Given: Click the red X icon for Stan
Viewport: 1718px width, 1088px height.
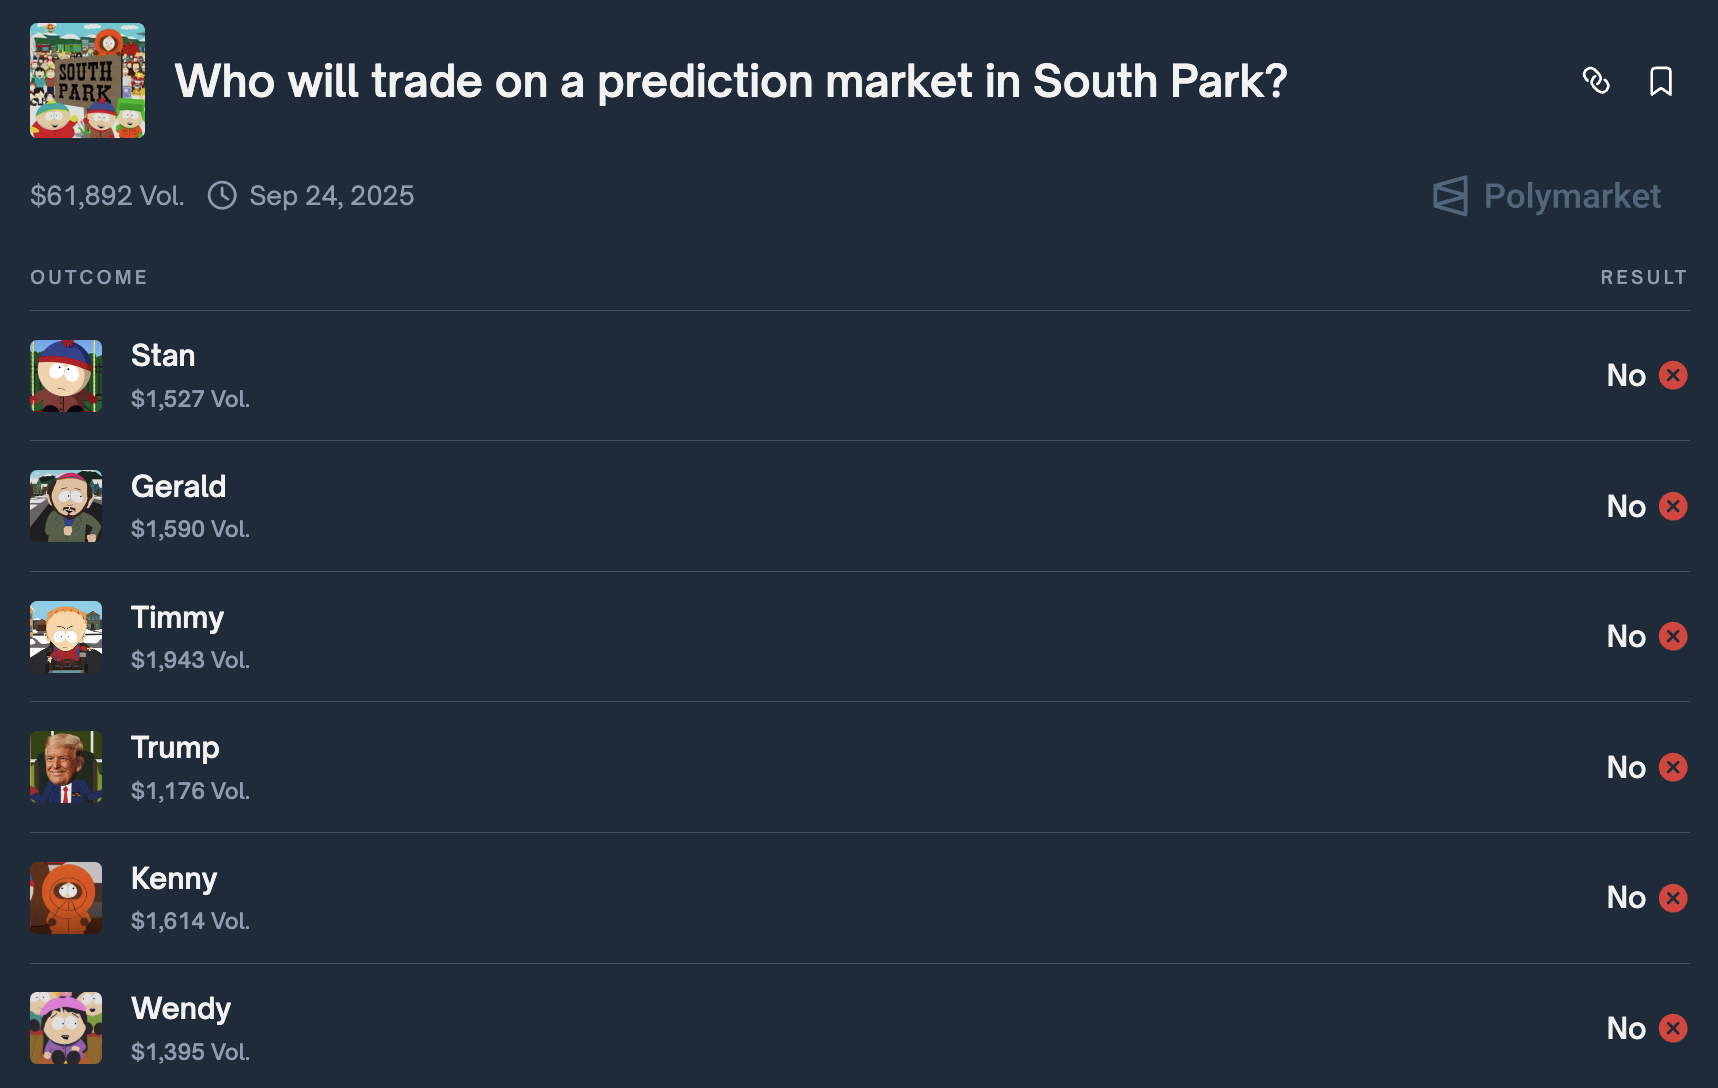Looking at the screenshot, I should tap(1673, 375).
